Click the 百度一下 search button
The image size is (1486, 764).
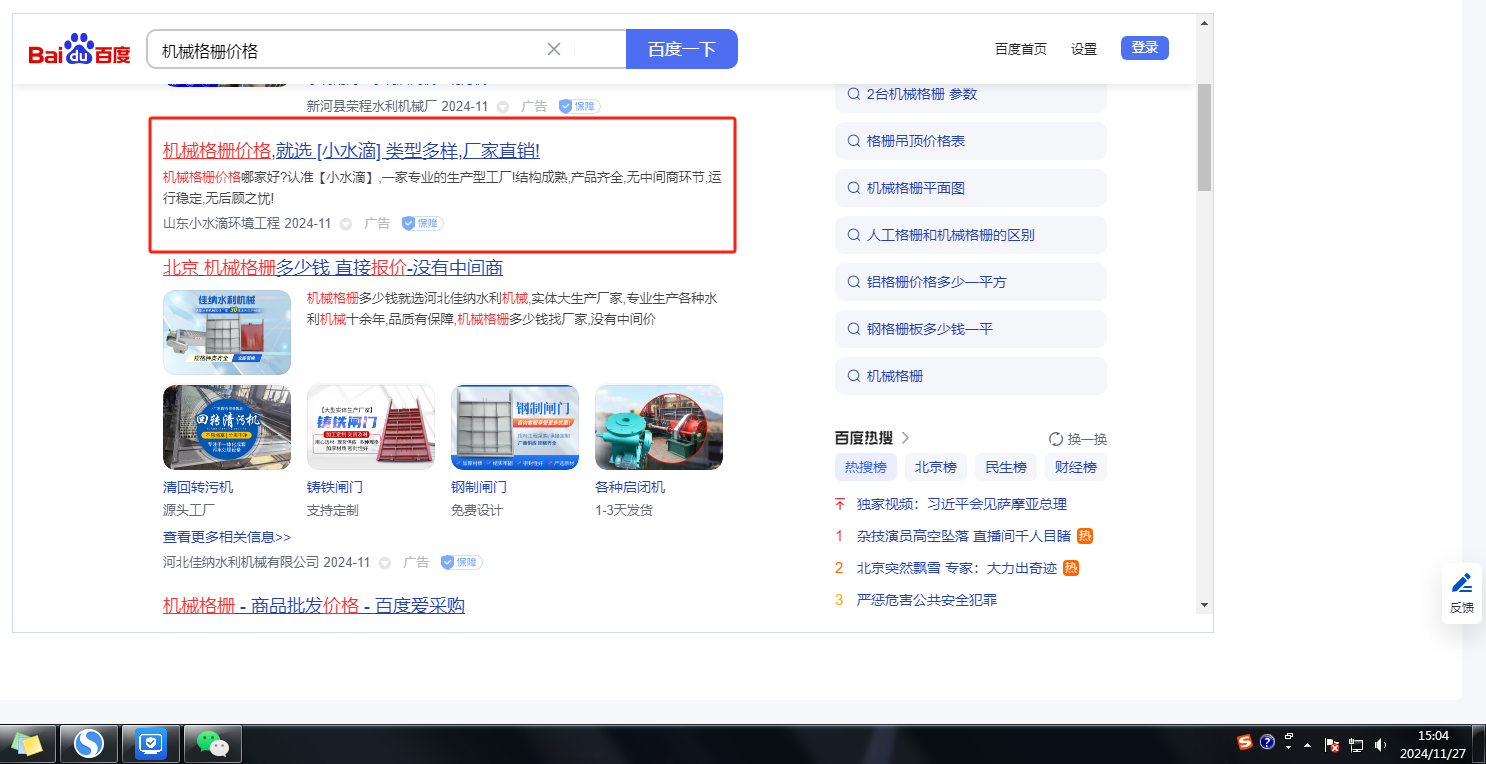682,49
